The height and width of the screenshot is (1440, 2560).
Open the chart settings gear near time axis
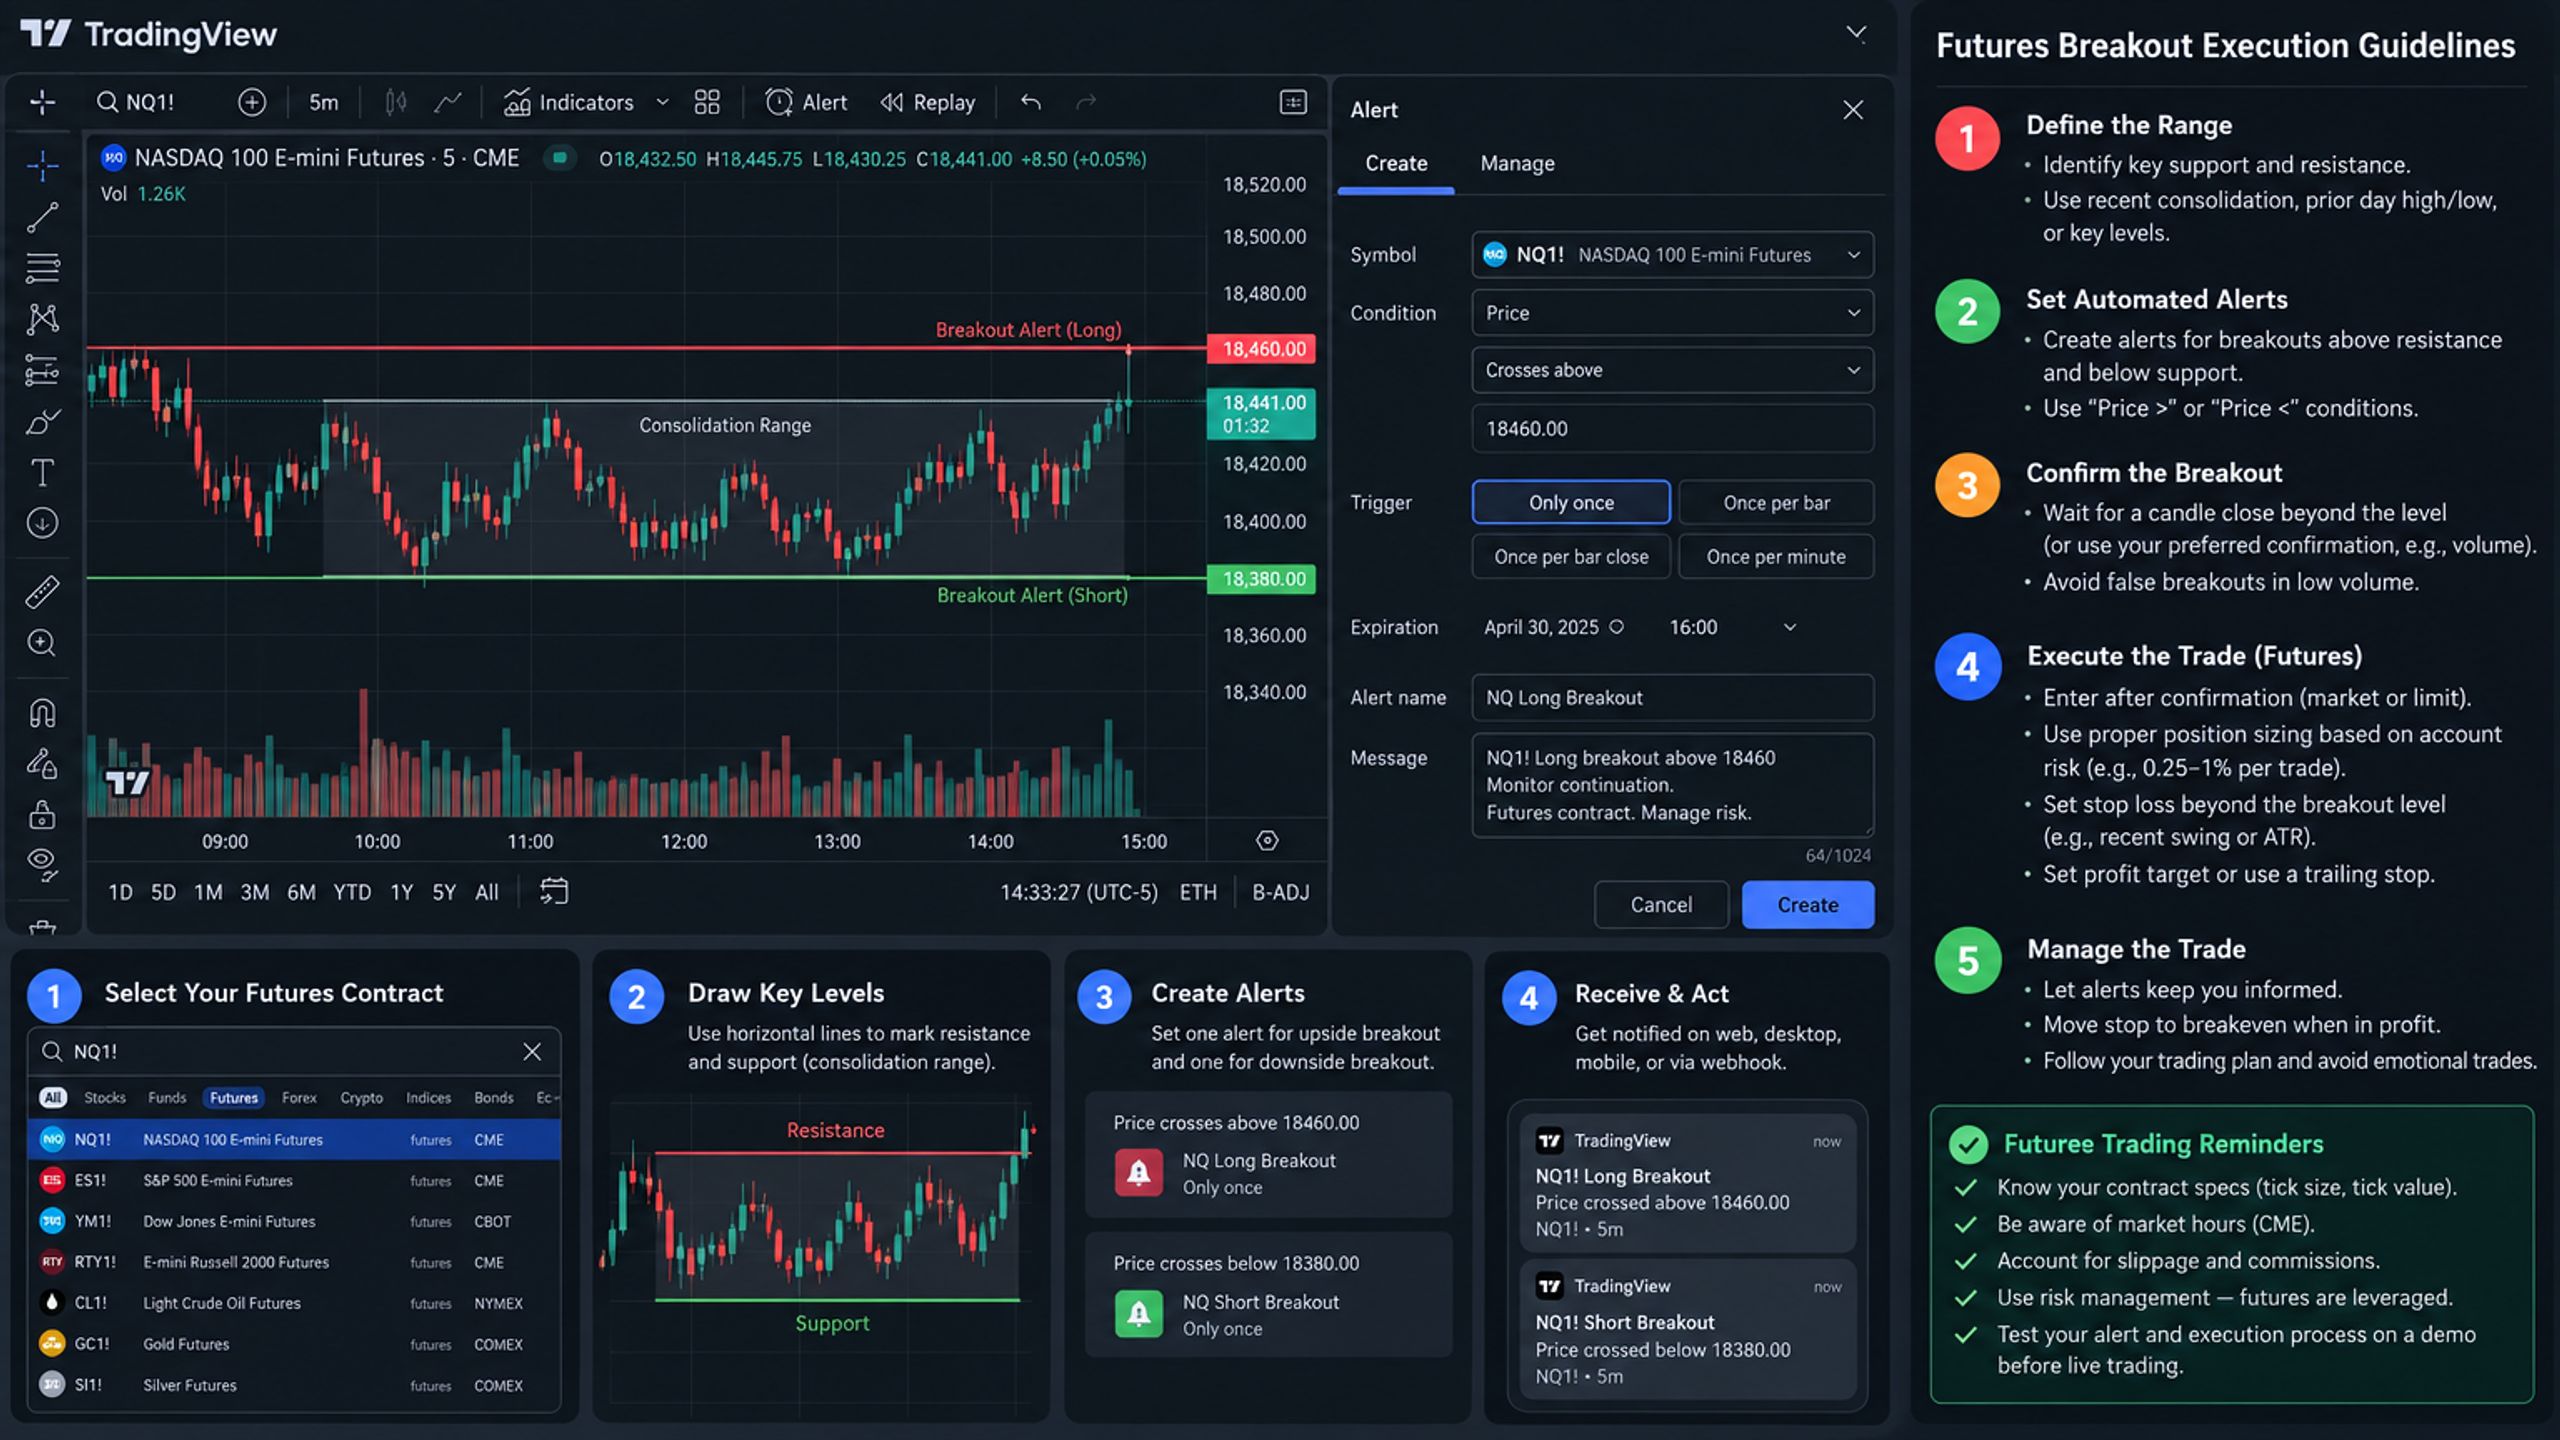(x=1267, y=841)
